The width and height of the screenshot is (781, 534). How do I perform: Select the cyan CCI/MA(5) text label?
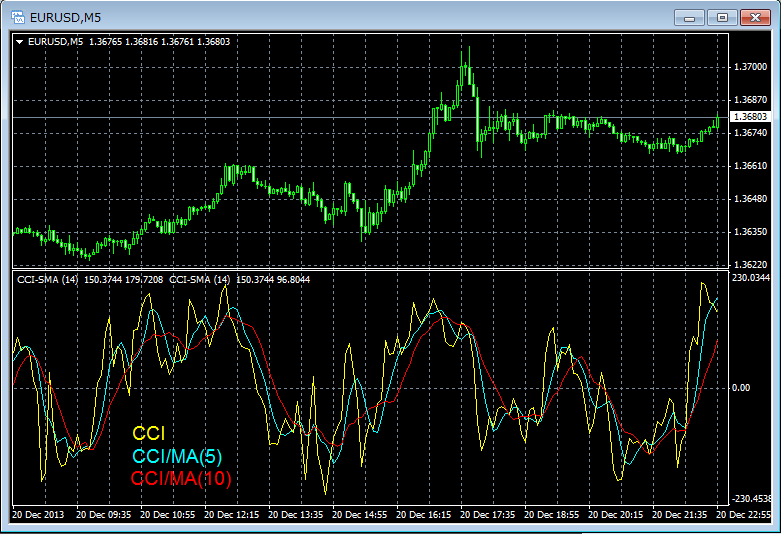coord(177,456)
